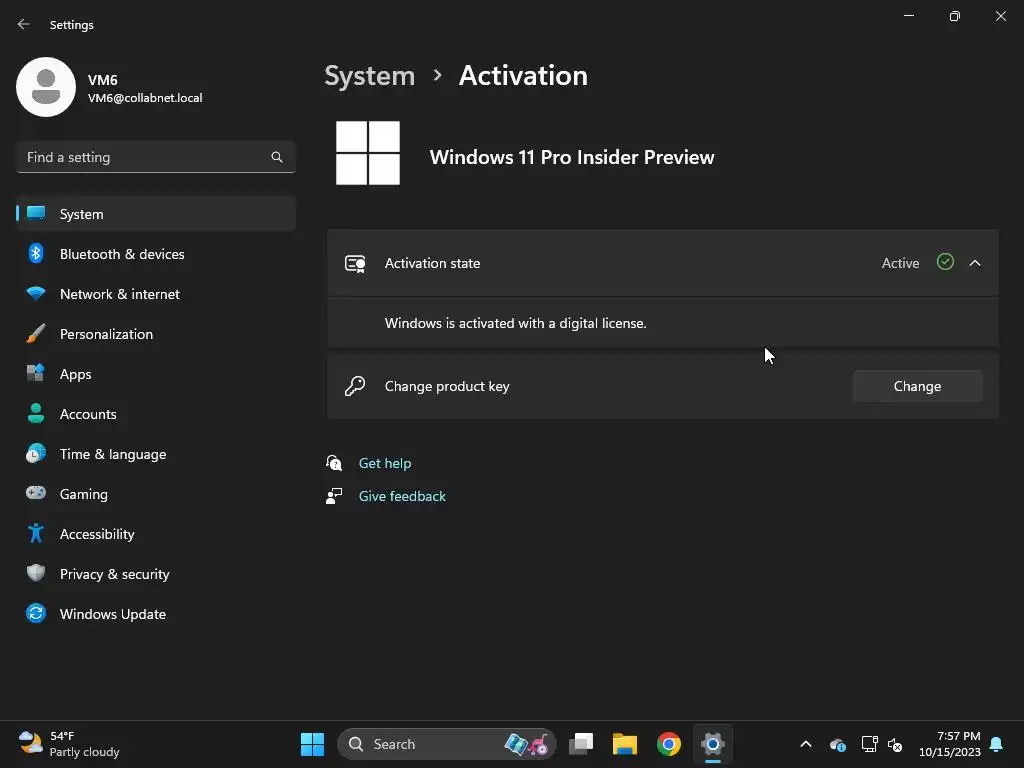Click the magnifier icon in Find a setting
The height and width of the screenshot is (768, 1024).
pos(277,157)
